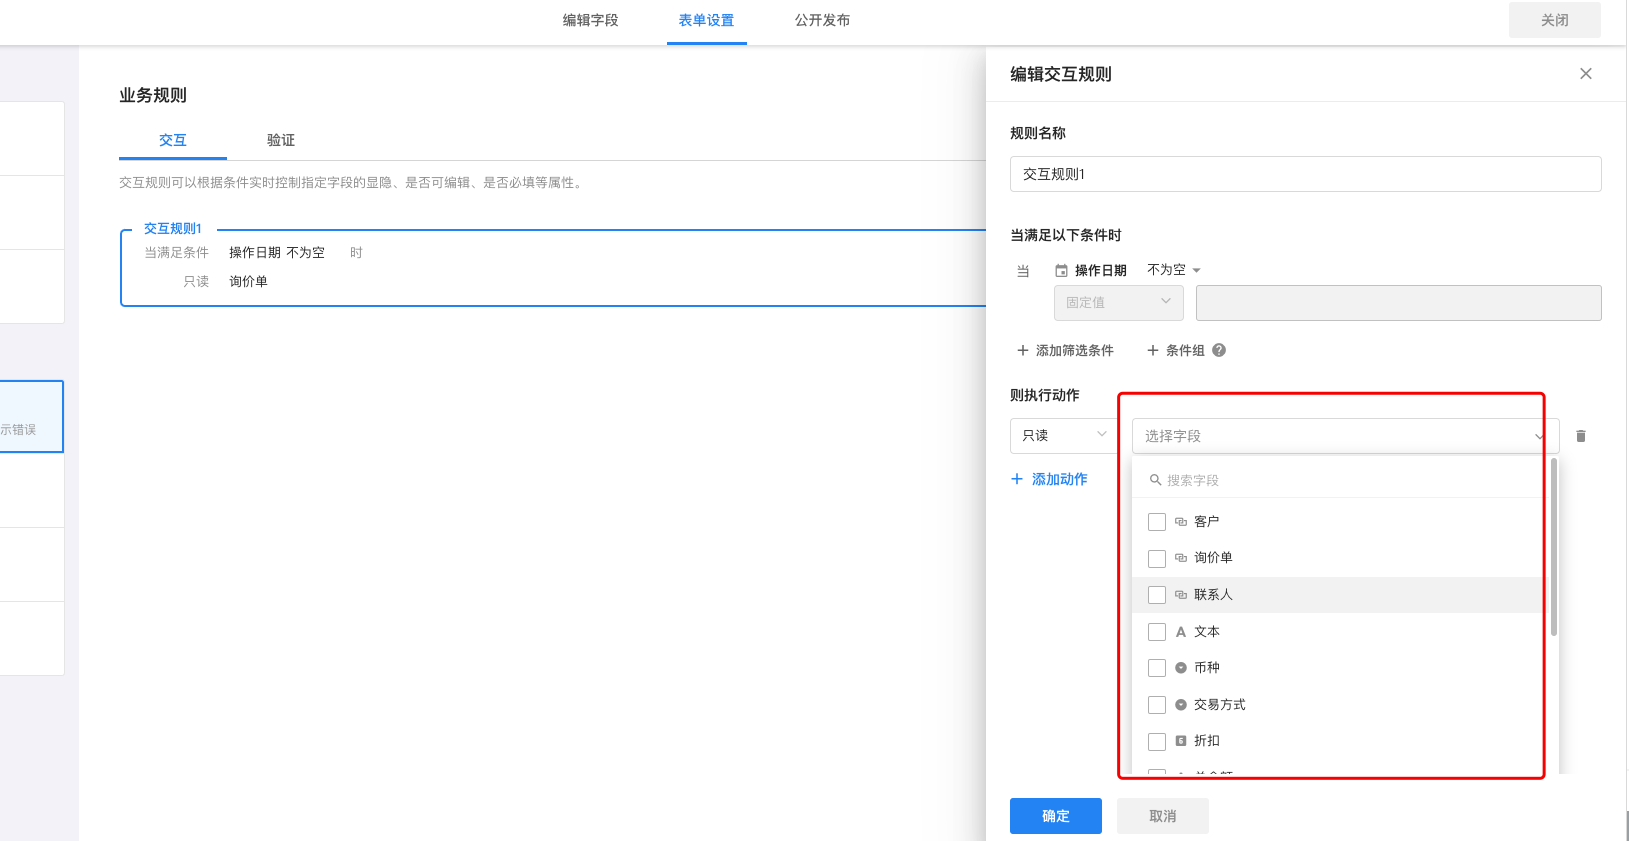Click the help icon beside 条件组

point(1219,350)
